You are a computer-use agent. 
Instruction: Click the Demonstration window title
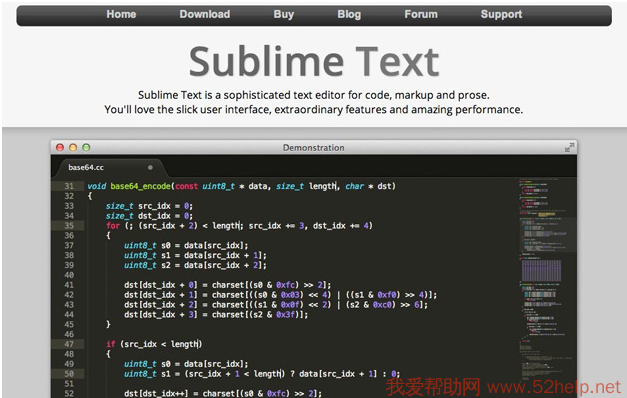click(x=314, y=148)
